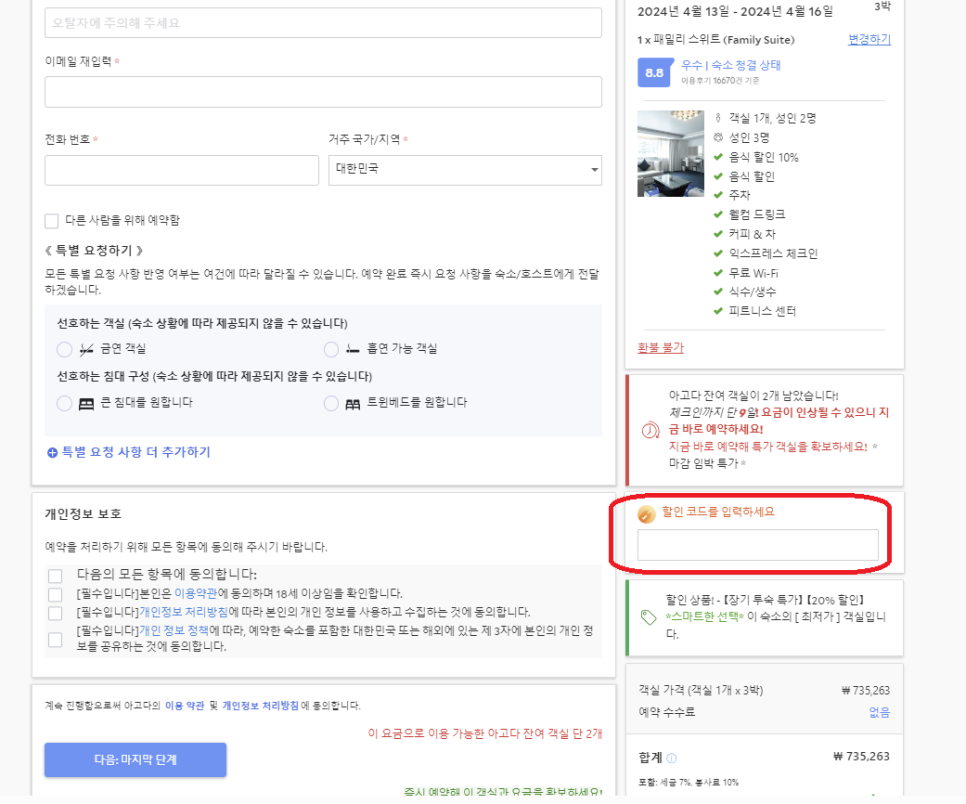Click the twin bed icon
Screen dimensions: 966x804
coord(352,404)
